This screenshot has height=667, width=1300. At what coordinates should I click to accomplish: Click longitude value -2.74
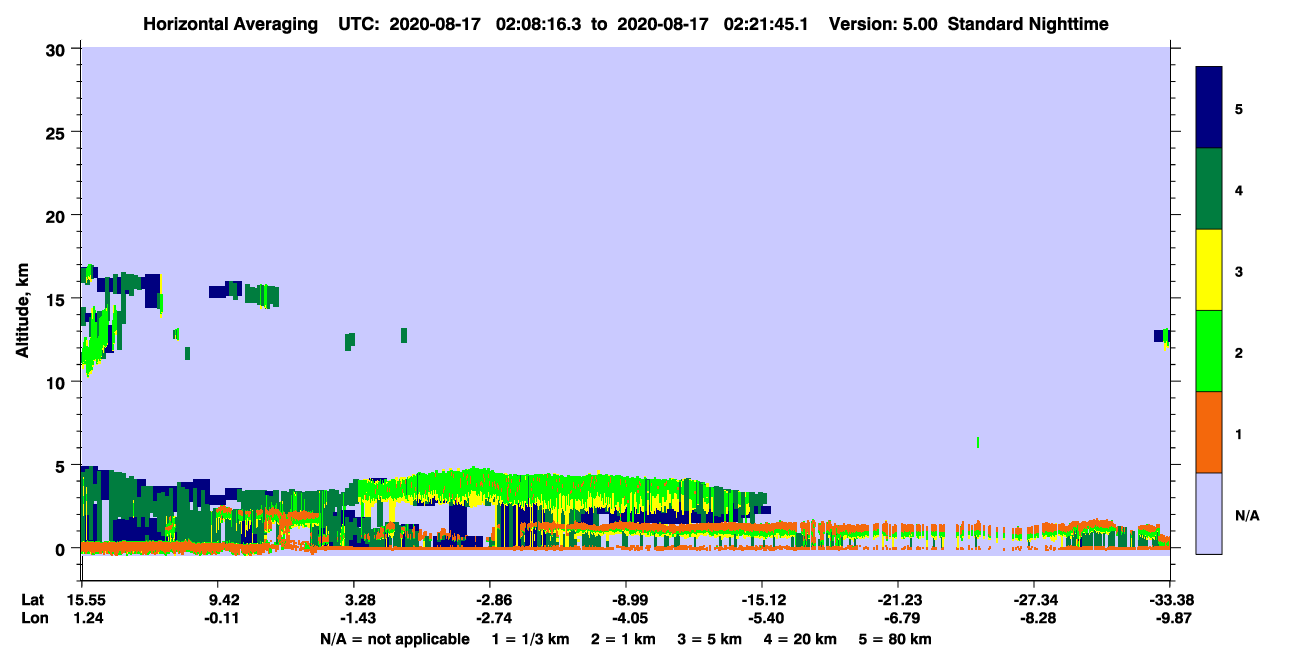pos(494,619)
